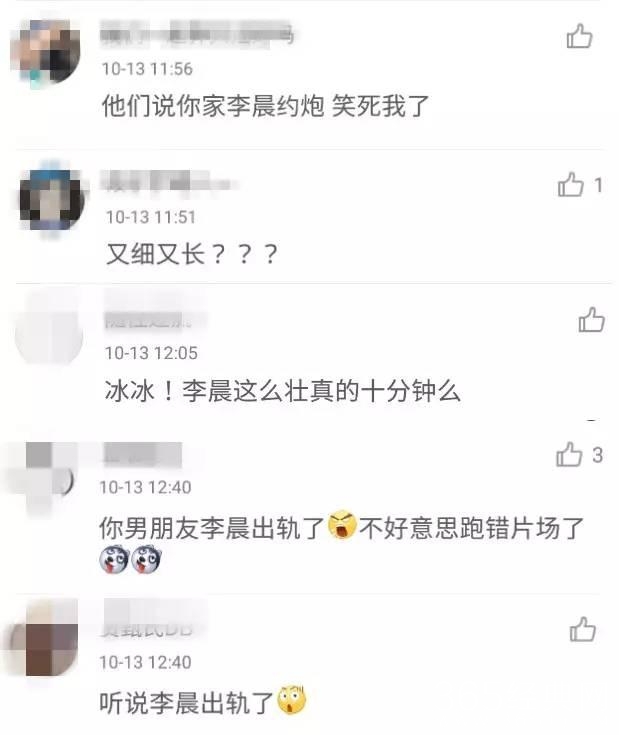Image resolution: width=619 pixels, height=735 pixels.
Task: Select comment text 又细又长？？？
Action: (192, 255)
